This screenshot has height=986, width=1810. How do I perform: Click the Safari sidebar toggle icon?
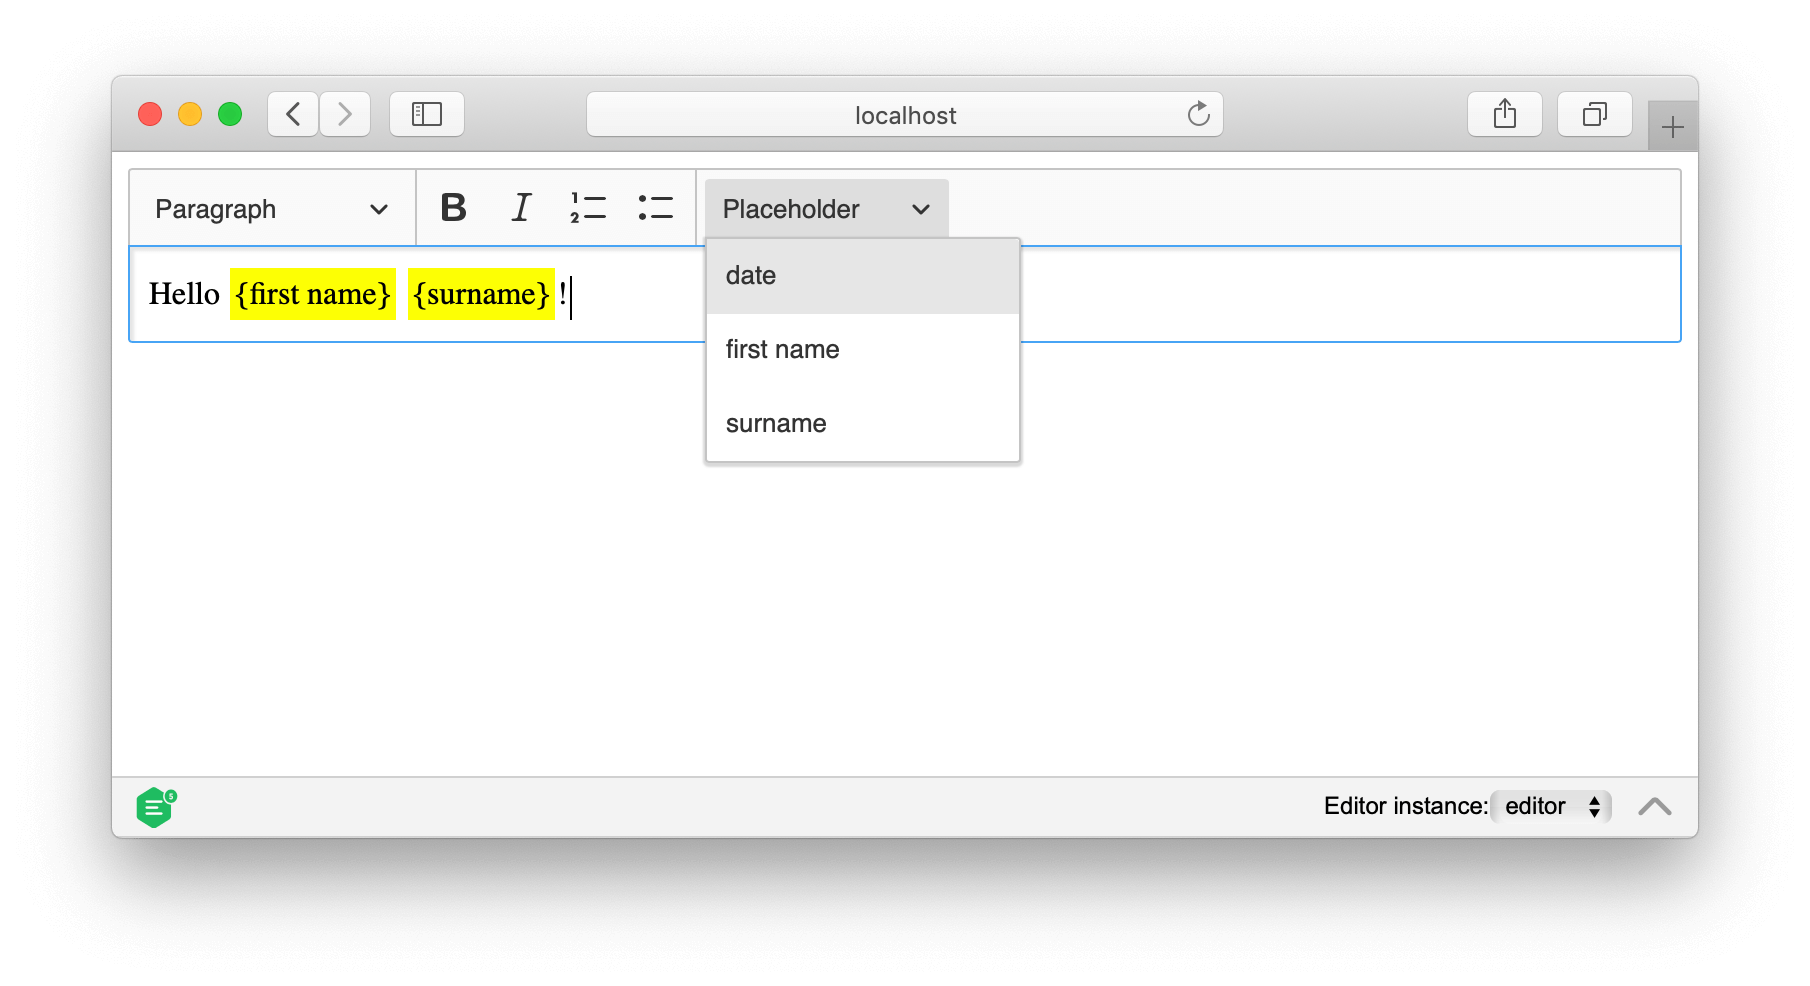(x=427, y=114)
